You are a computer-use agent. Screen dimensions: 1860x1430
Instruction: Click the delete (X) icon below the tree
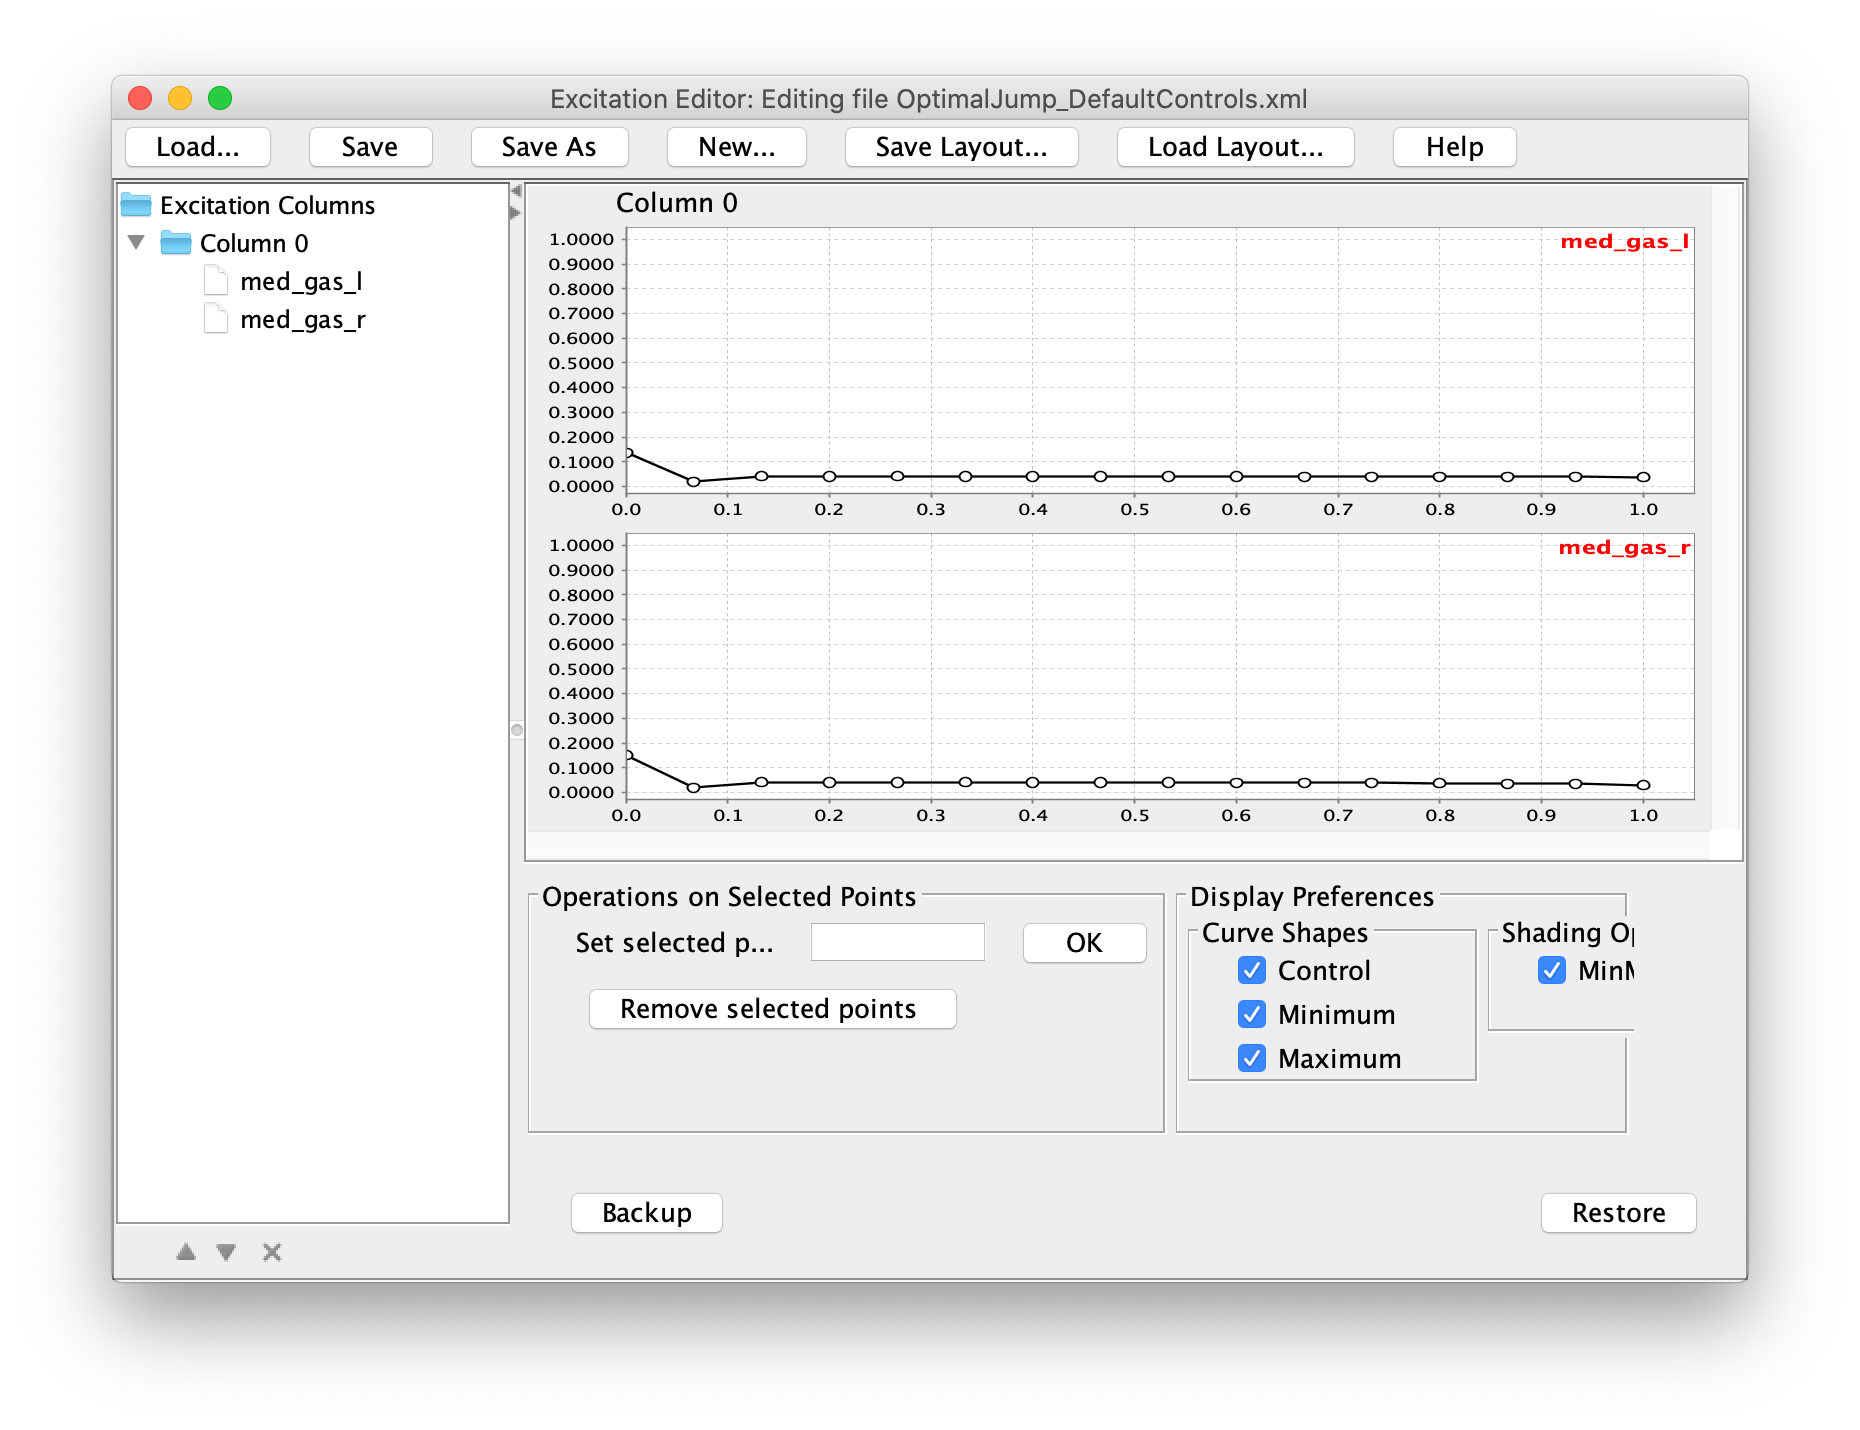pos(271,1251)
